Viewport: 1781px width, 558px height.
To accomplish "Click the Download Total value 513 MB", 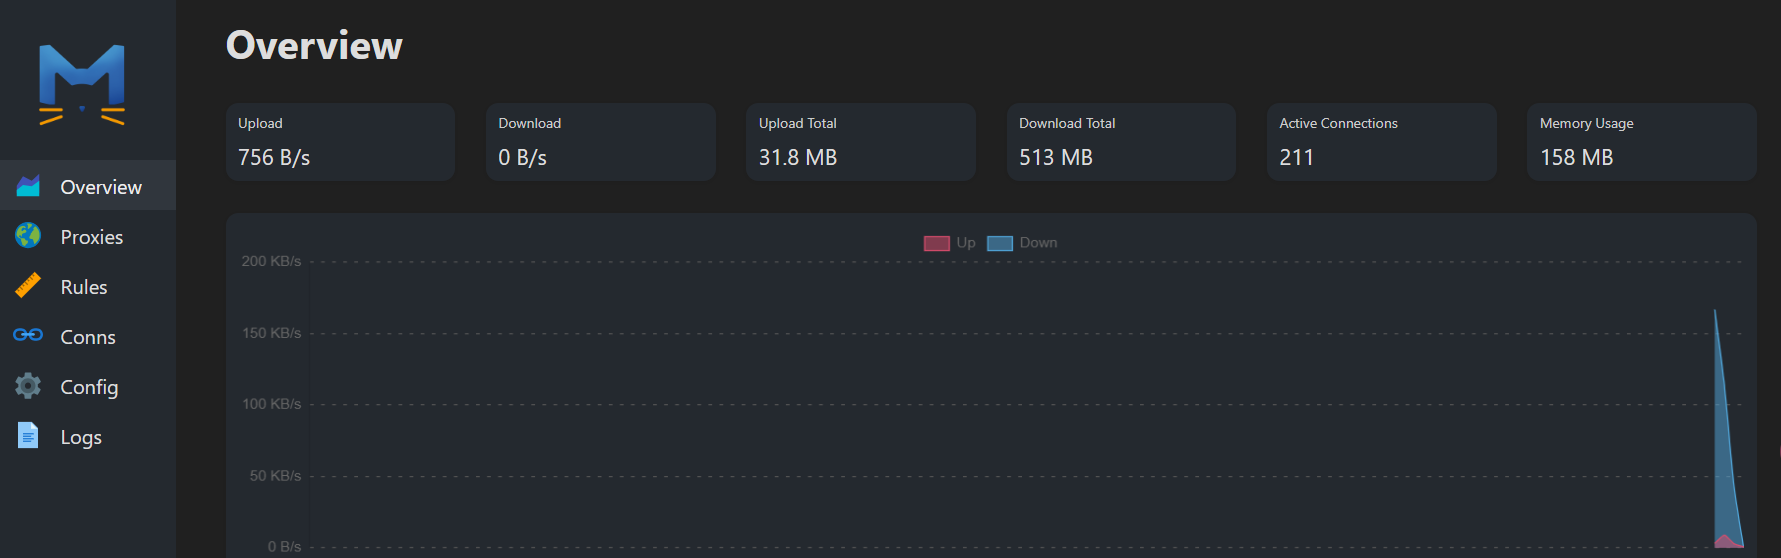I will tap(1056, 157).
